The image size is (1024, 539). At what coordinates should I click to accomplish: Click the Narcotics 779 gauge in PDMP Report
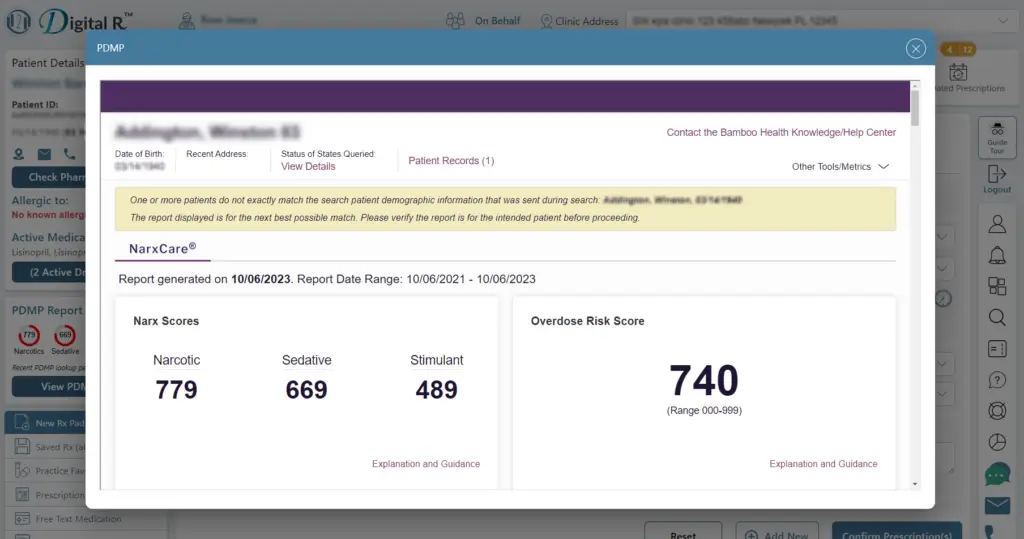29,335
